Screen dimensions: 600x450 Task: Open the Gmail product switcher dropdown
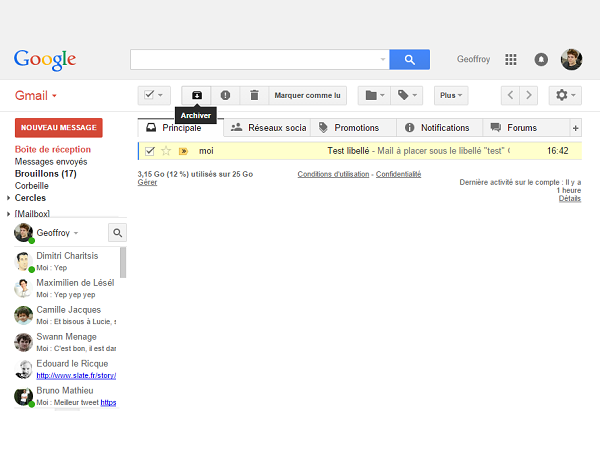(x=36, y=96)
